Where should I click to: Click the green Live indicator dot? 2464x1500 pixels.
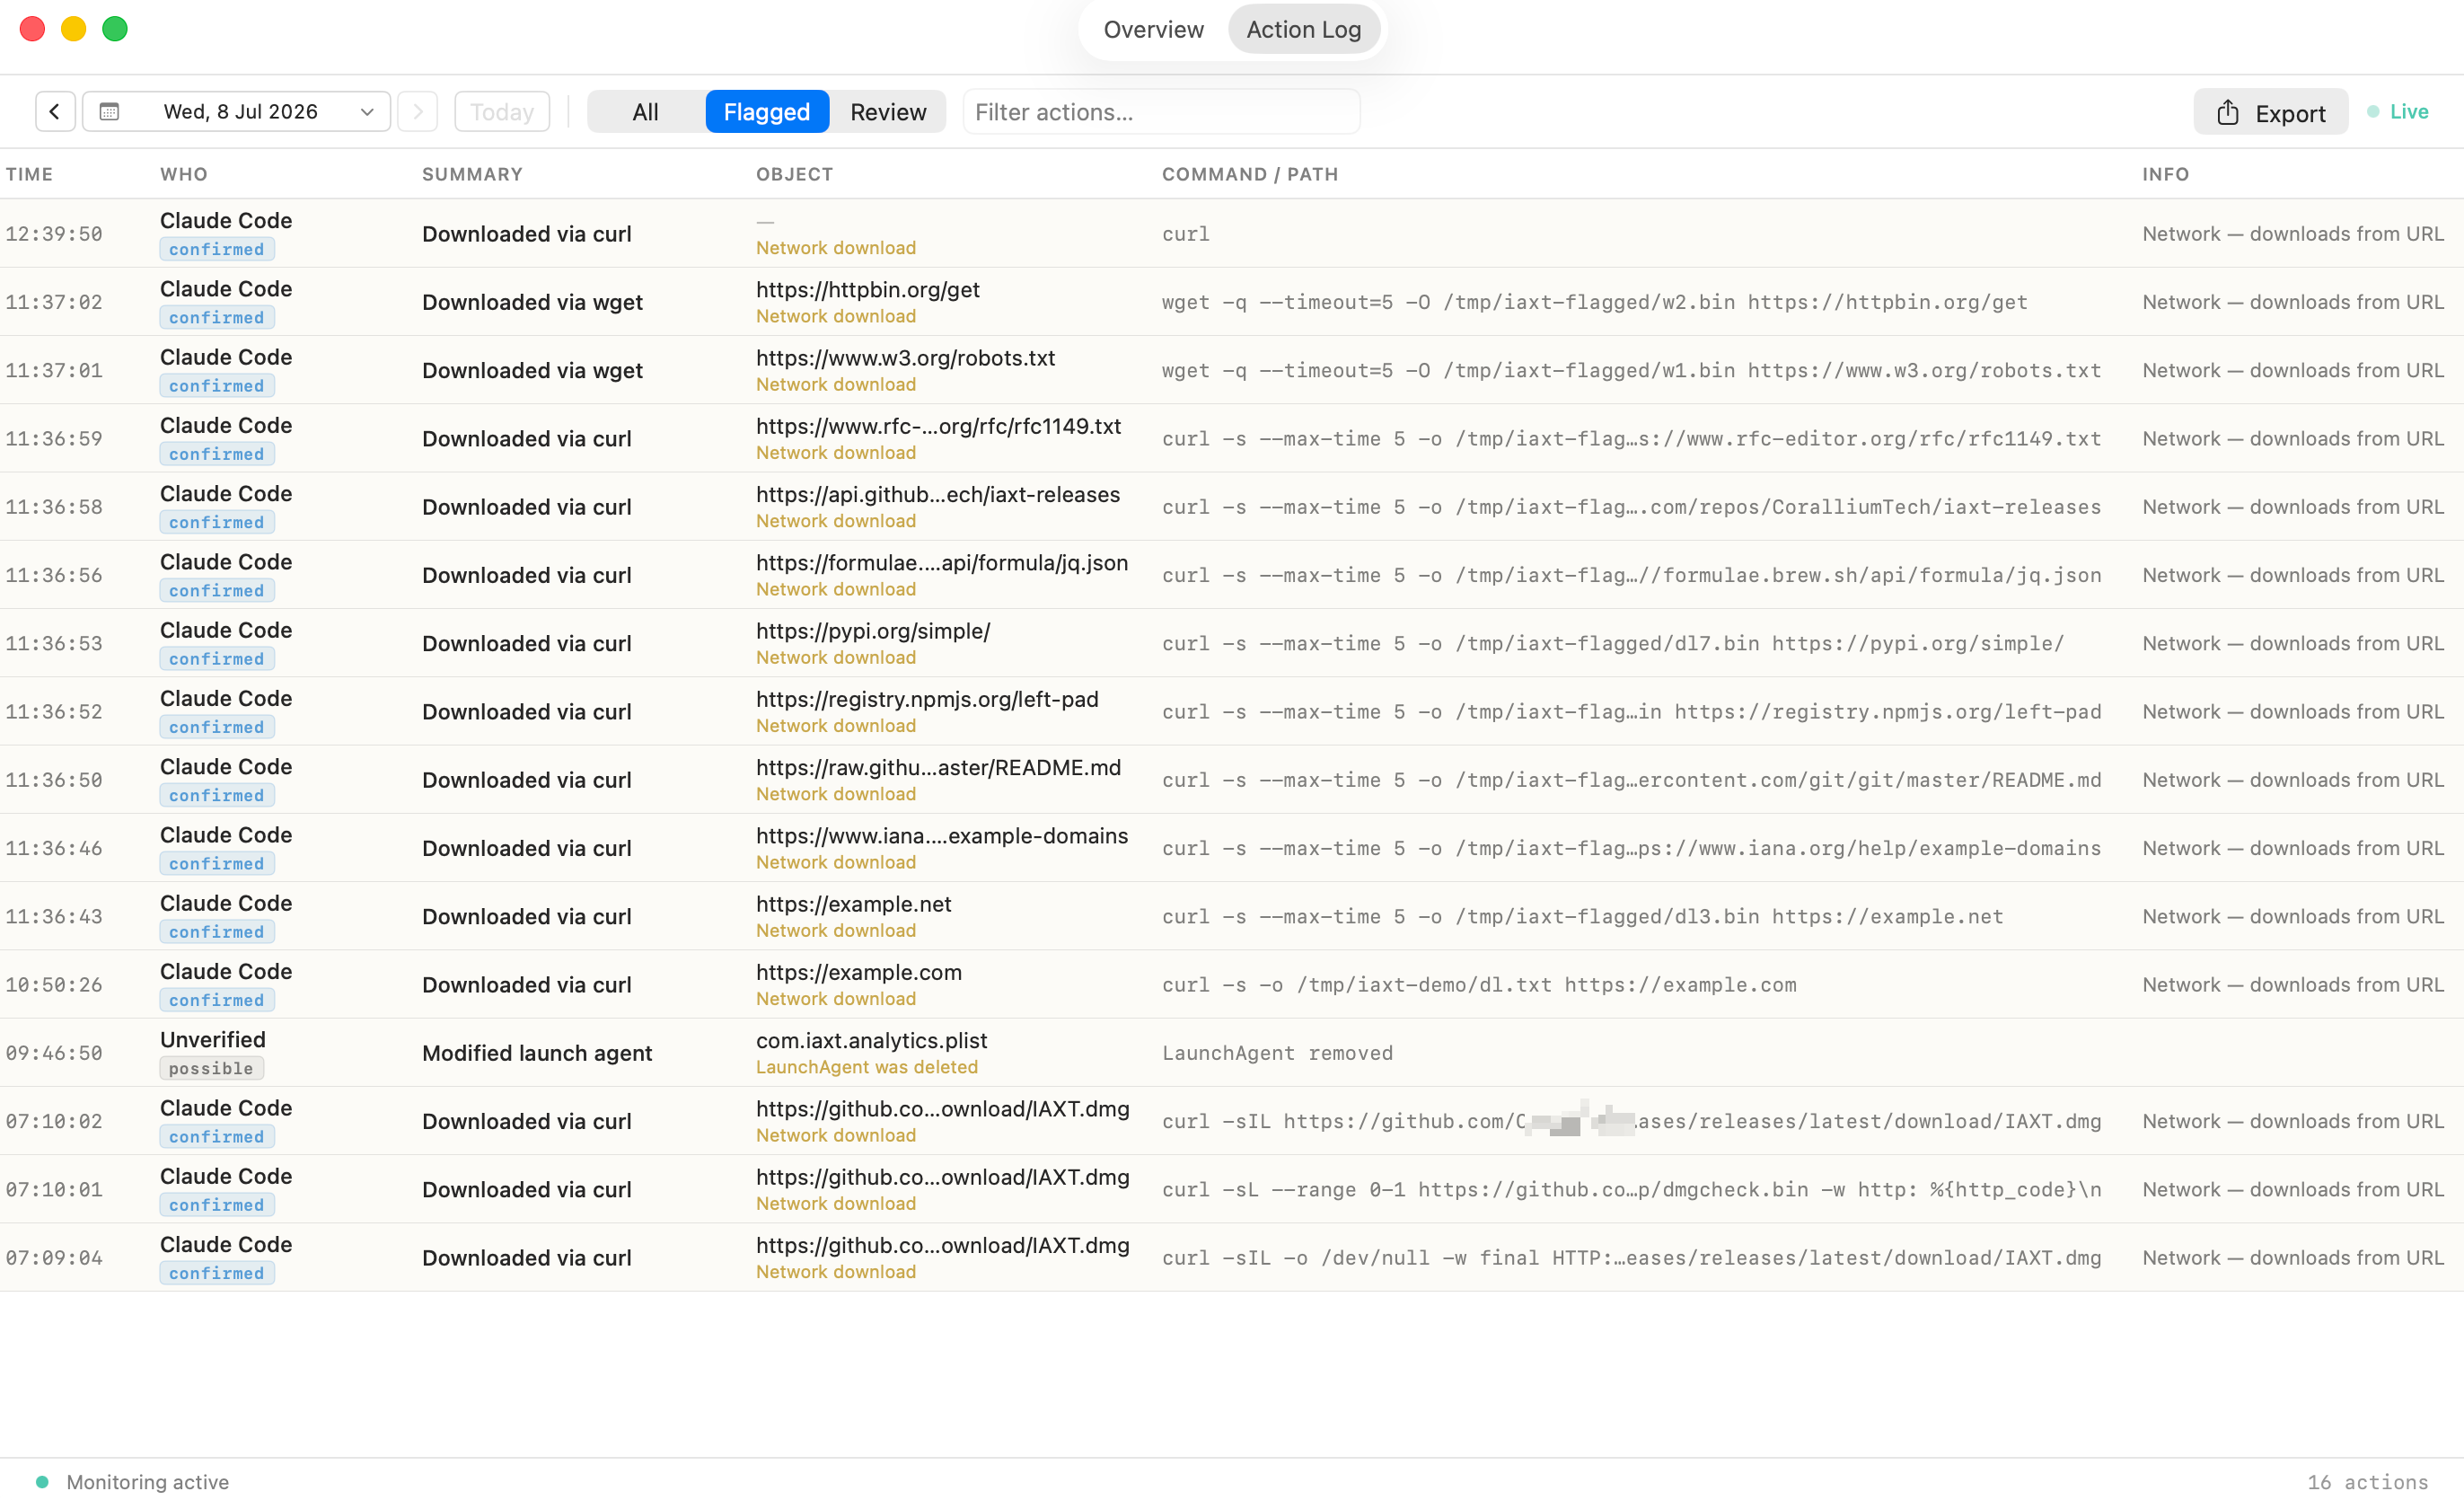(x=2373, y=111)
